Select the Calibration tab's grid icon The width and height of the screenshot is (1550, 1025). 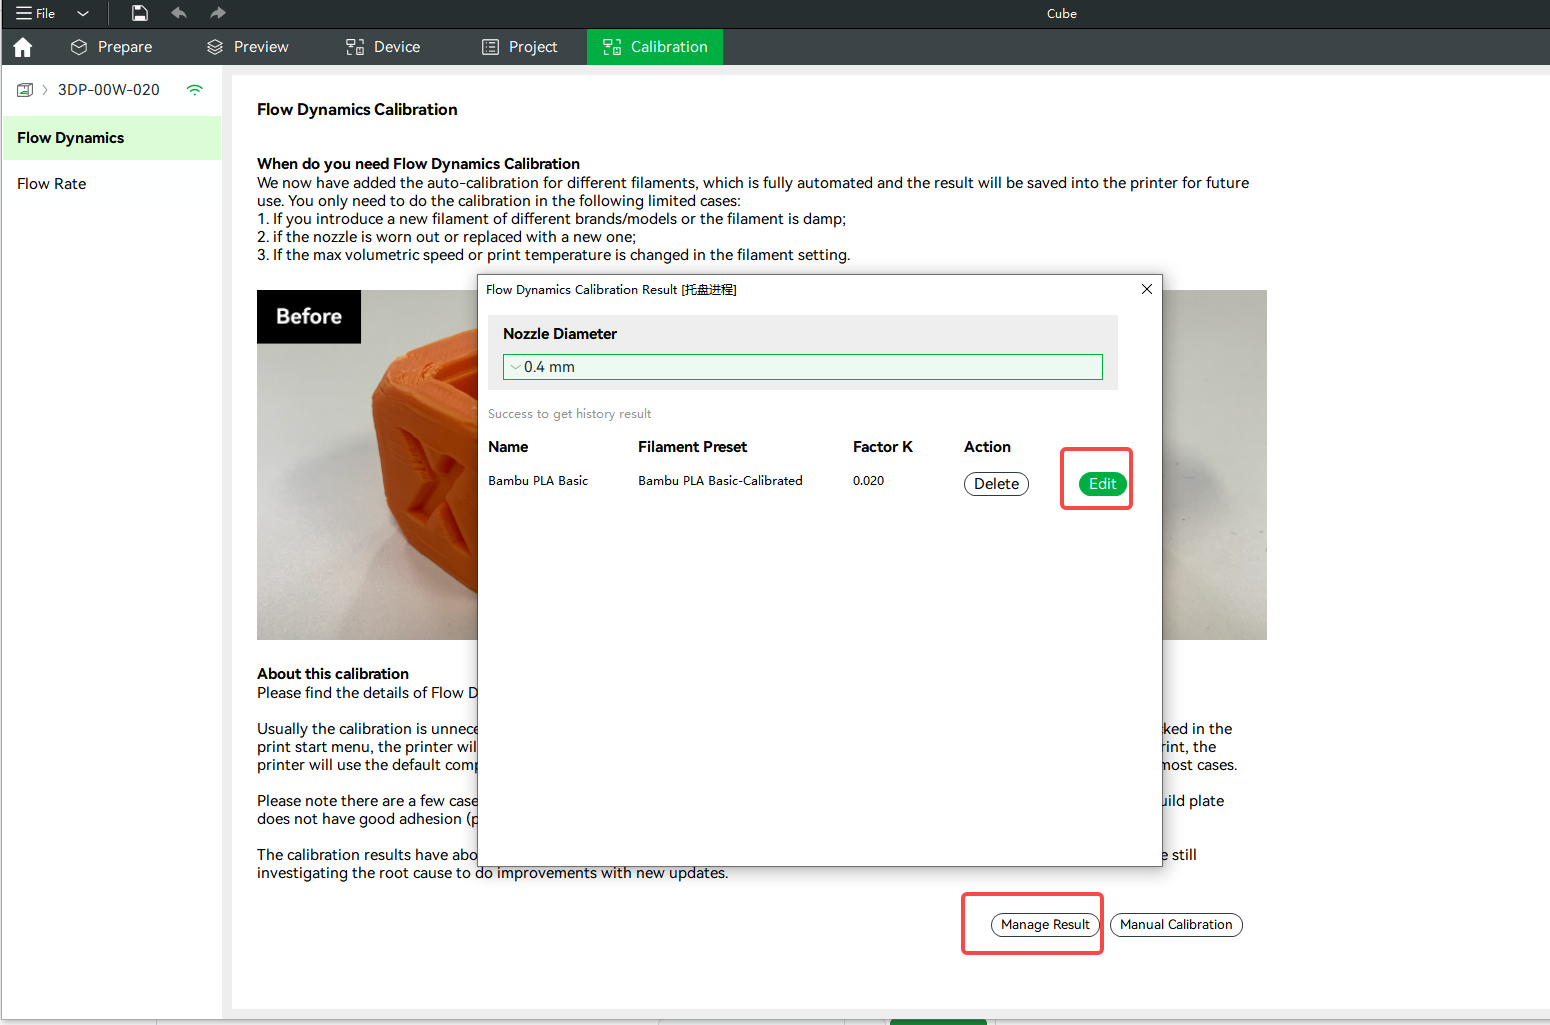point(610,46)
